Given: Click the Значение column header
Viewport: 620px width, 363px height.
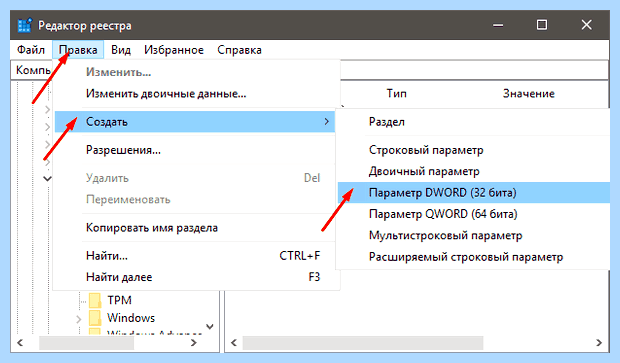Looking at the screenshot, I should click(x=529, y=94).
